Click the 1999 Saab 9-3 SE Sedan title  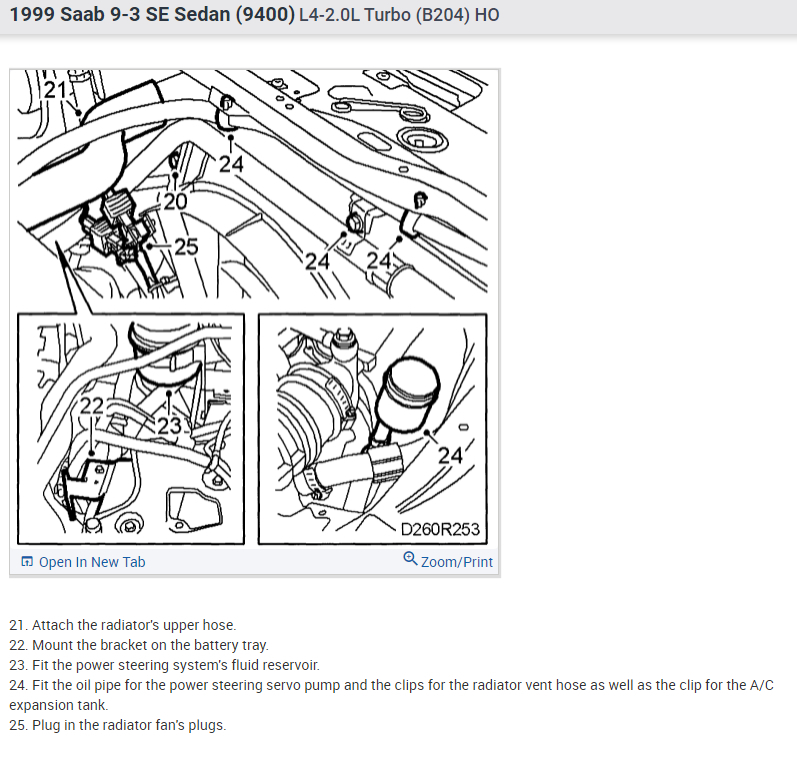(x=152, y=14)
